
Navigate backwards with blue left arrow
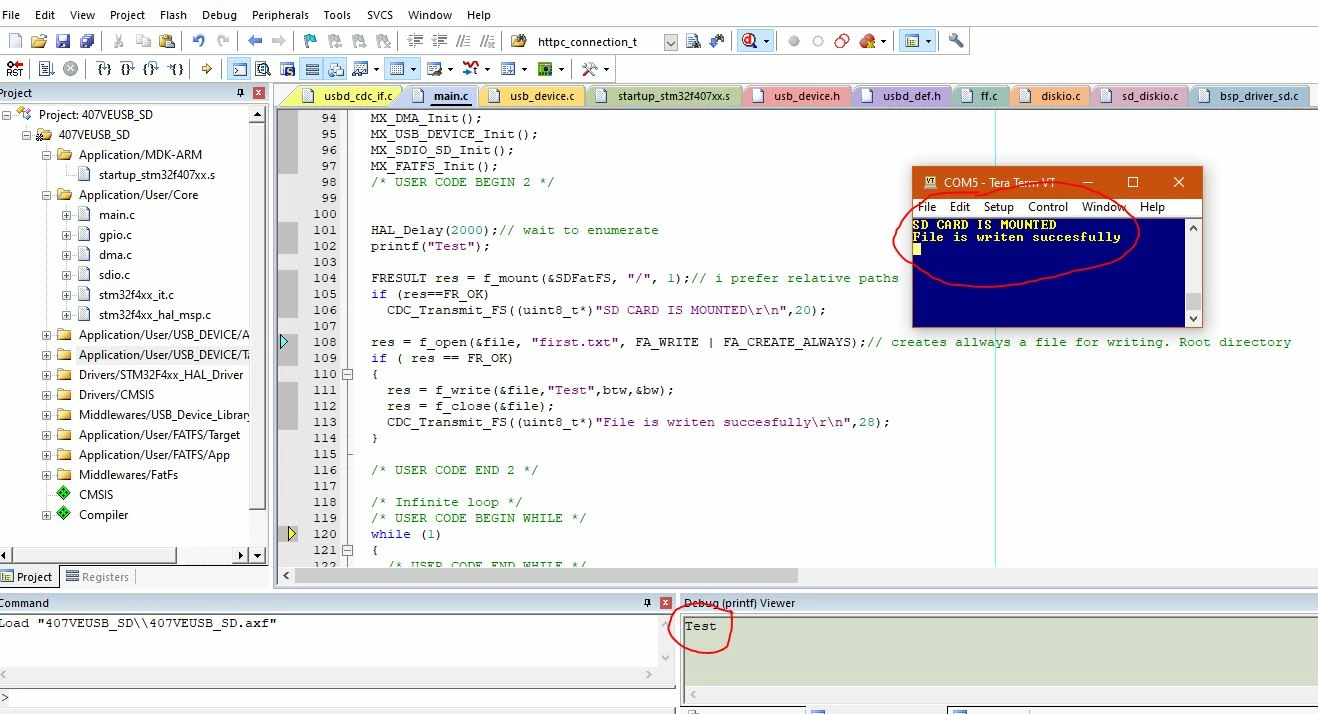point(255,41)
